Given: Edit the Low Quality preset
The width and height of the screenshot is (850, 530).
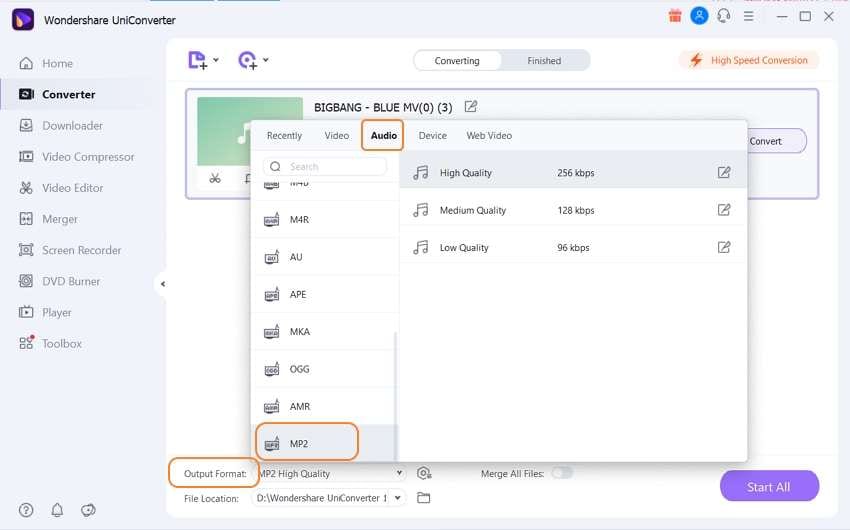Looking at the screenshot, I should (x=724, y=248).
